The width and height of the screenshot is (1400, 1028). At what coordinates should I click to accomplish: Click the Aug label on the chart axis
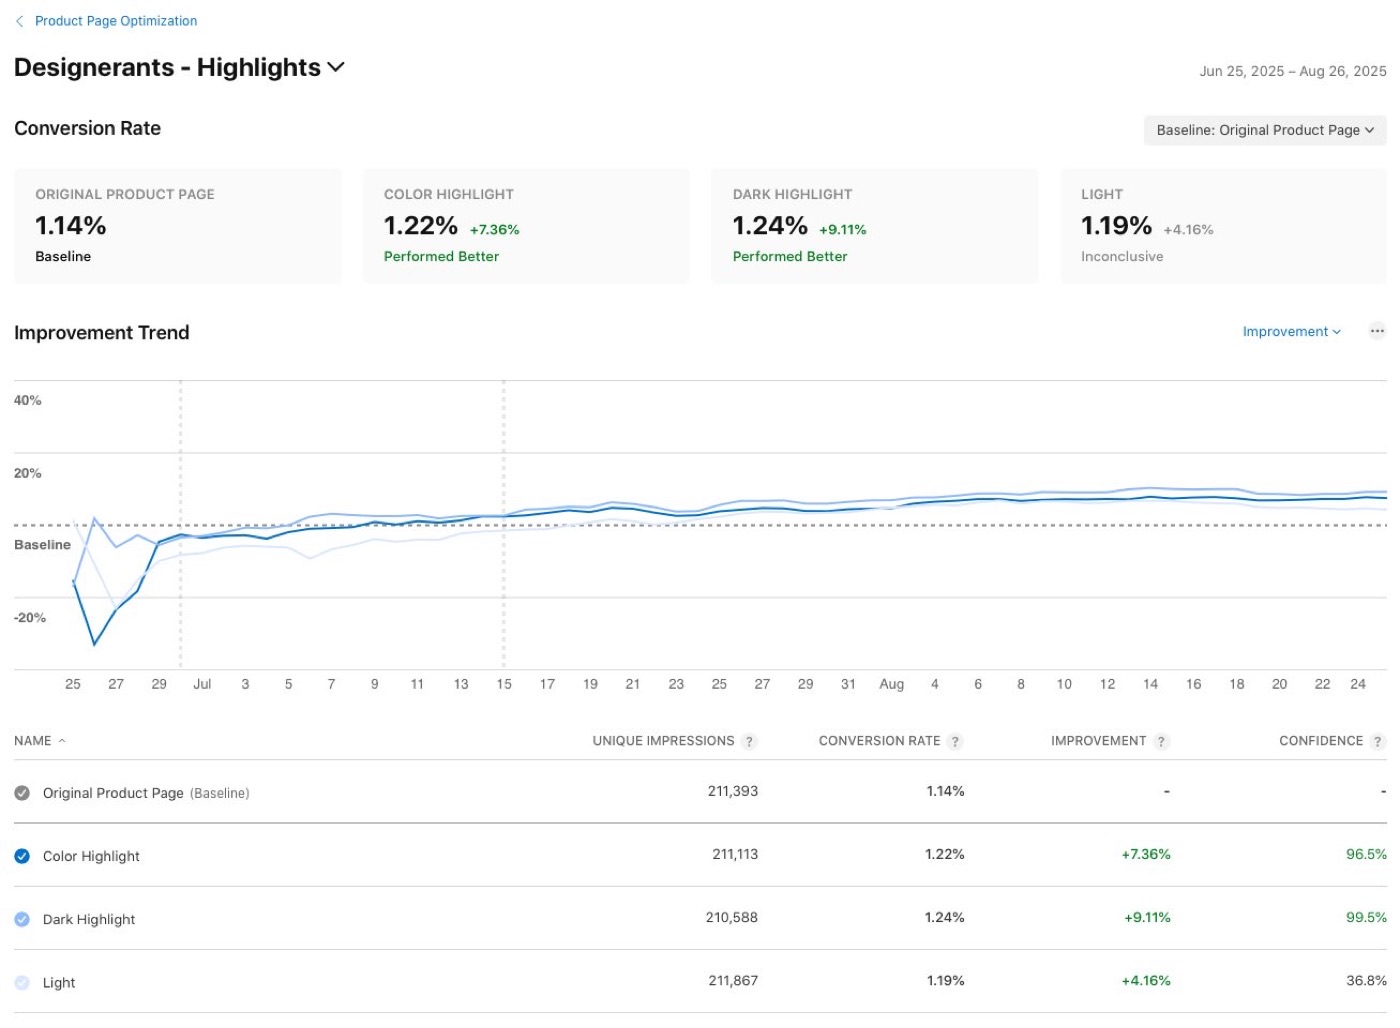point(891,684)
